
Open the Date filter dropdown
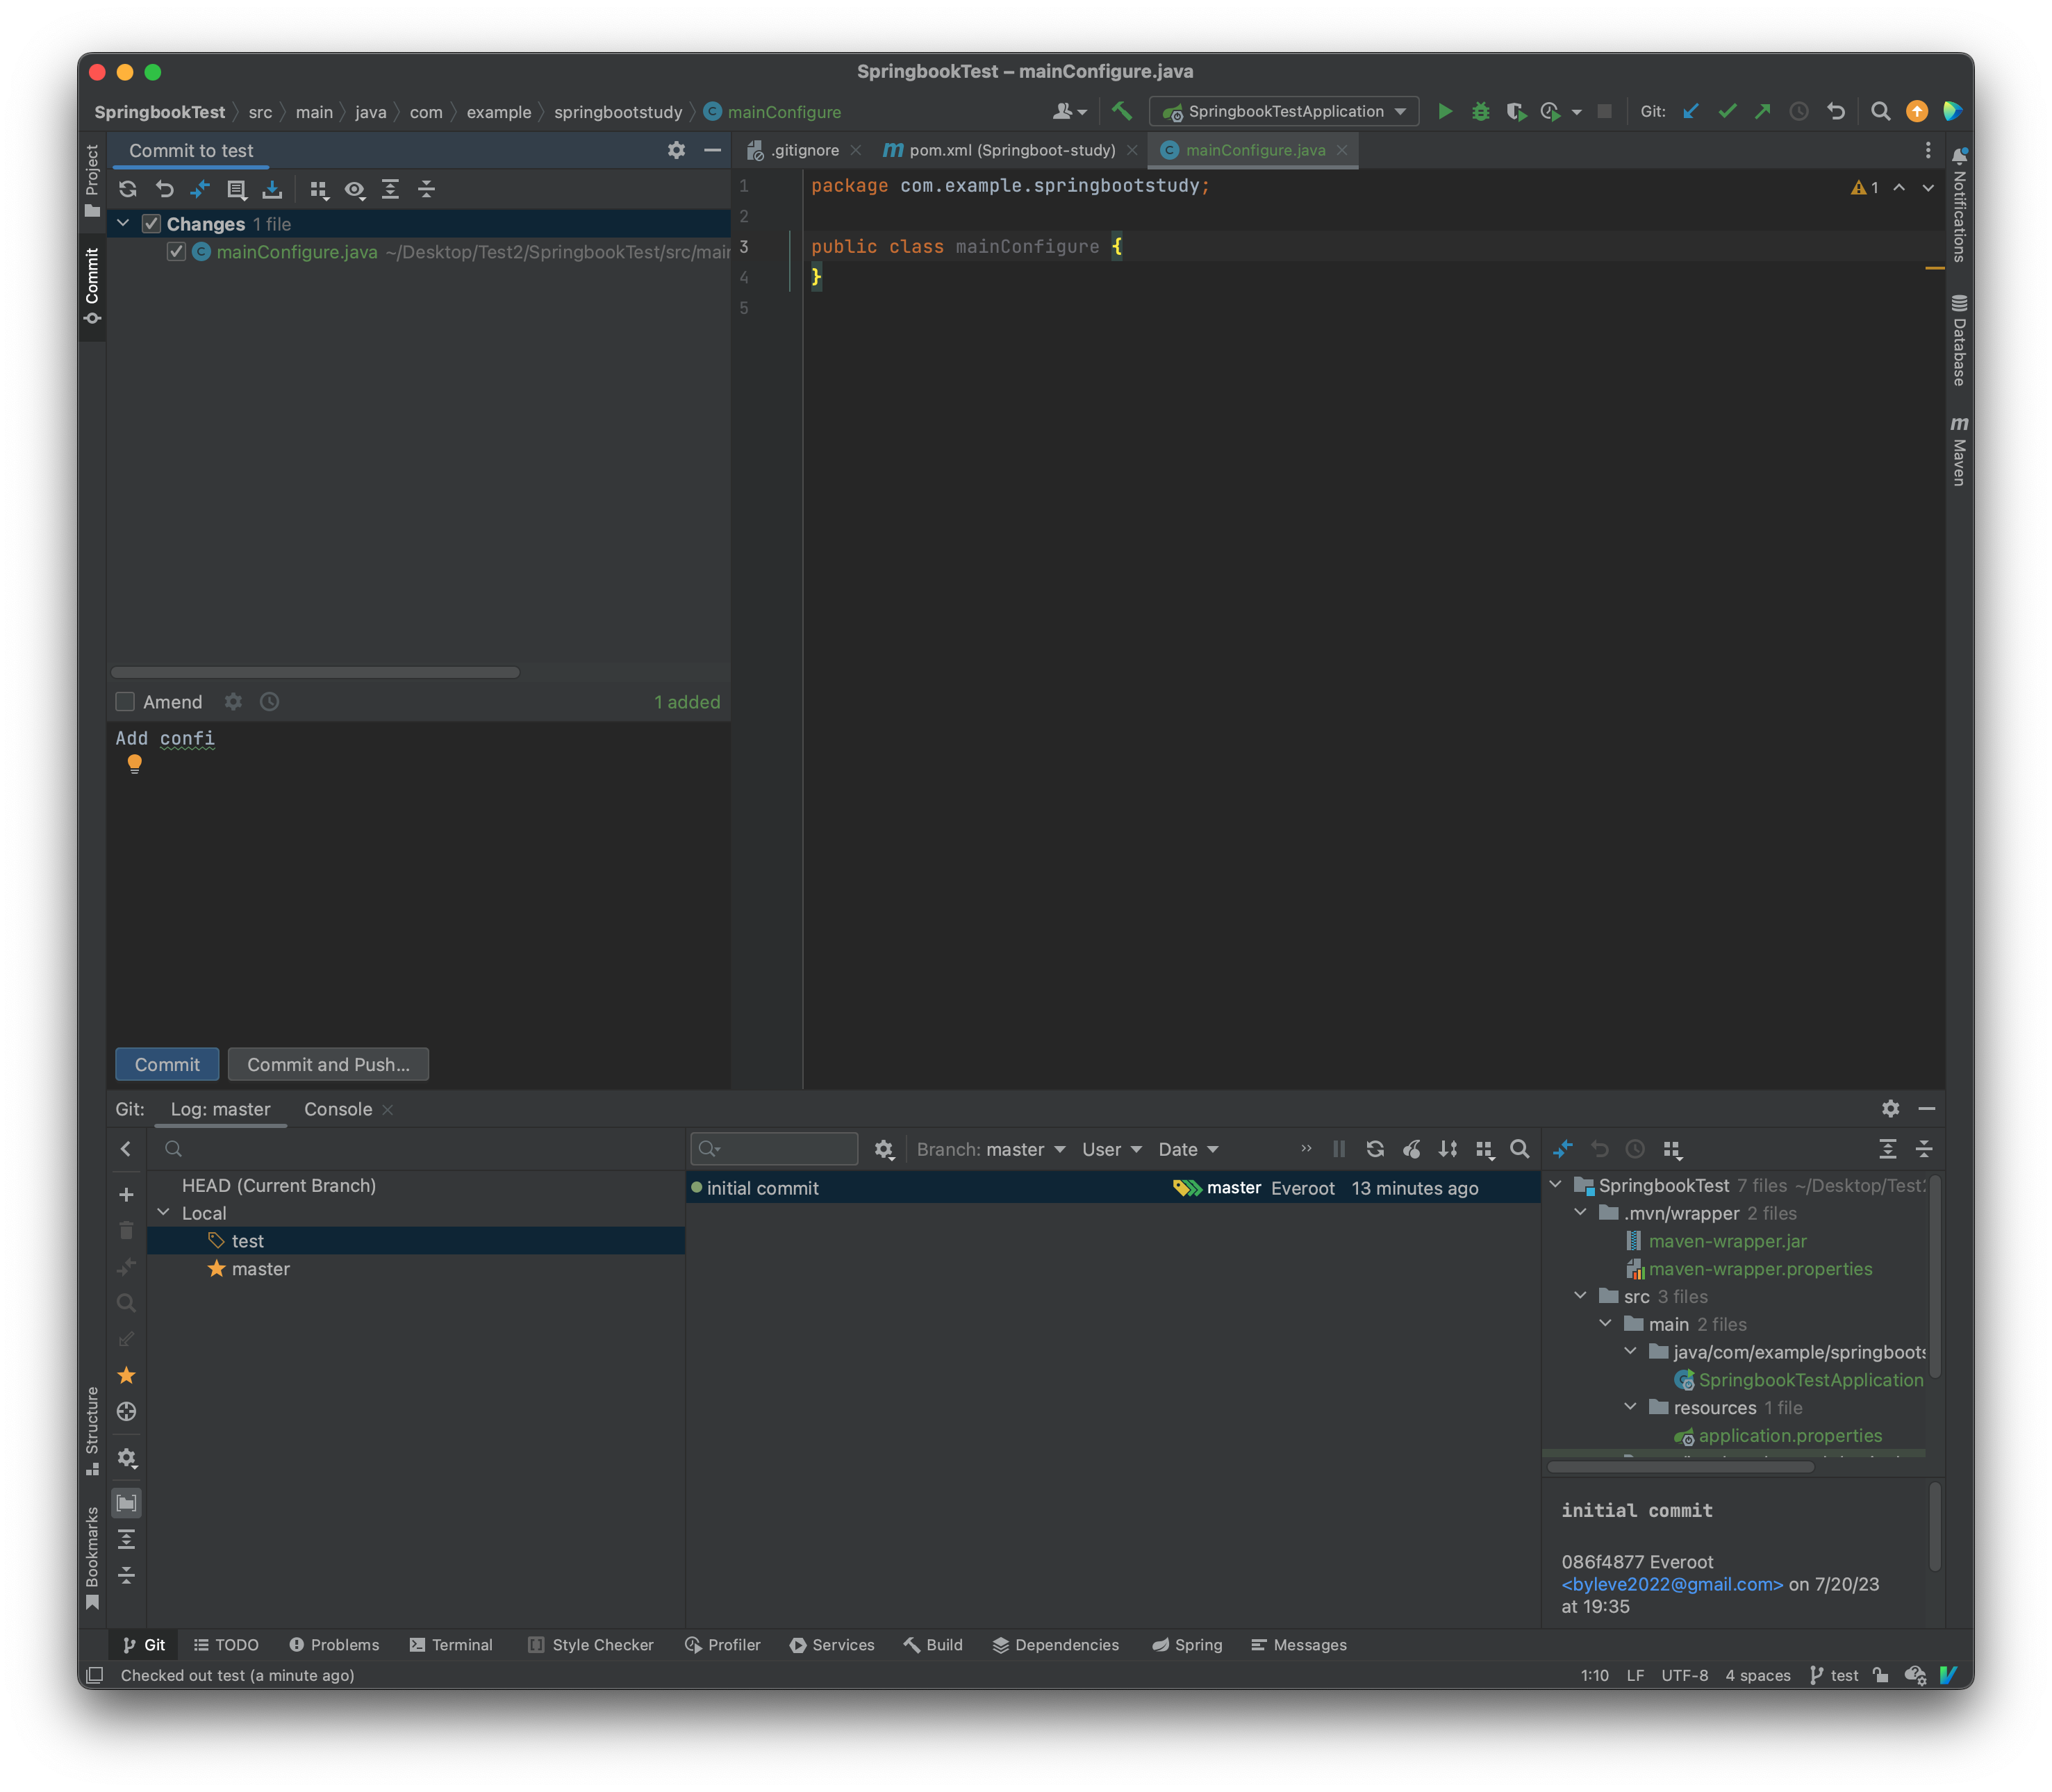tap(1188, 1149)
